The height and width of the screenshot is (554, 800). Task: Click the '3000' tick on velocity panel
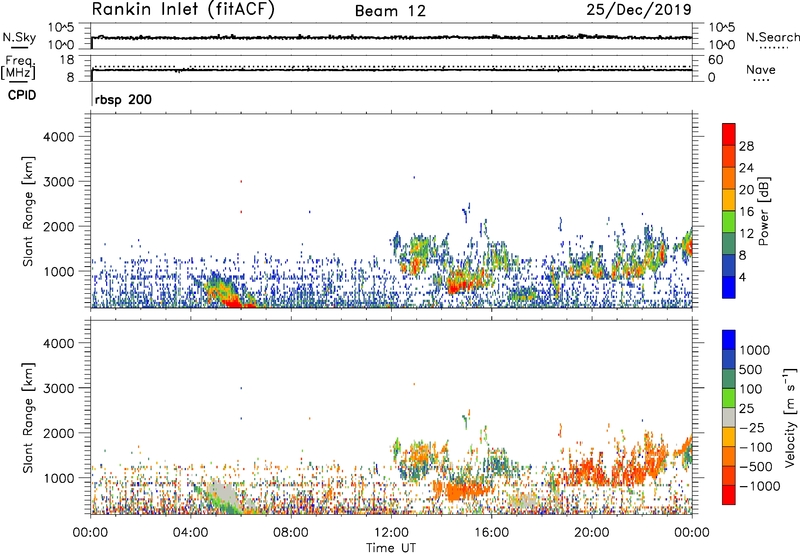(x=58, y=388)
